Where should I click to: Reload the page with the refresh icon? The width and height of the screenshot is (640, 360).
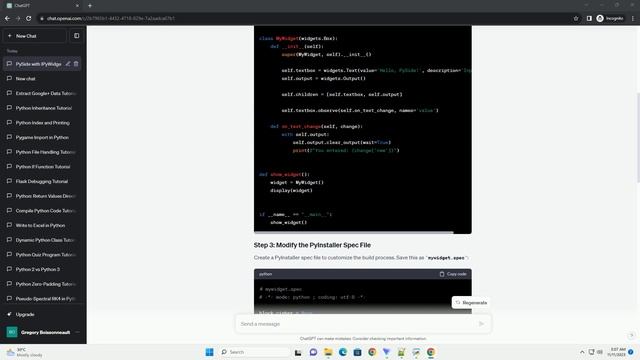[29, 18]
